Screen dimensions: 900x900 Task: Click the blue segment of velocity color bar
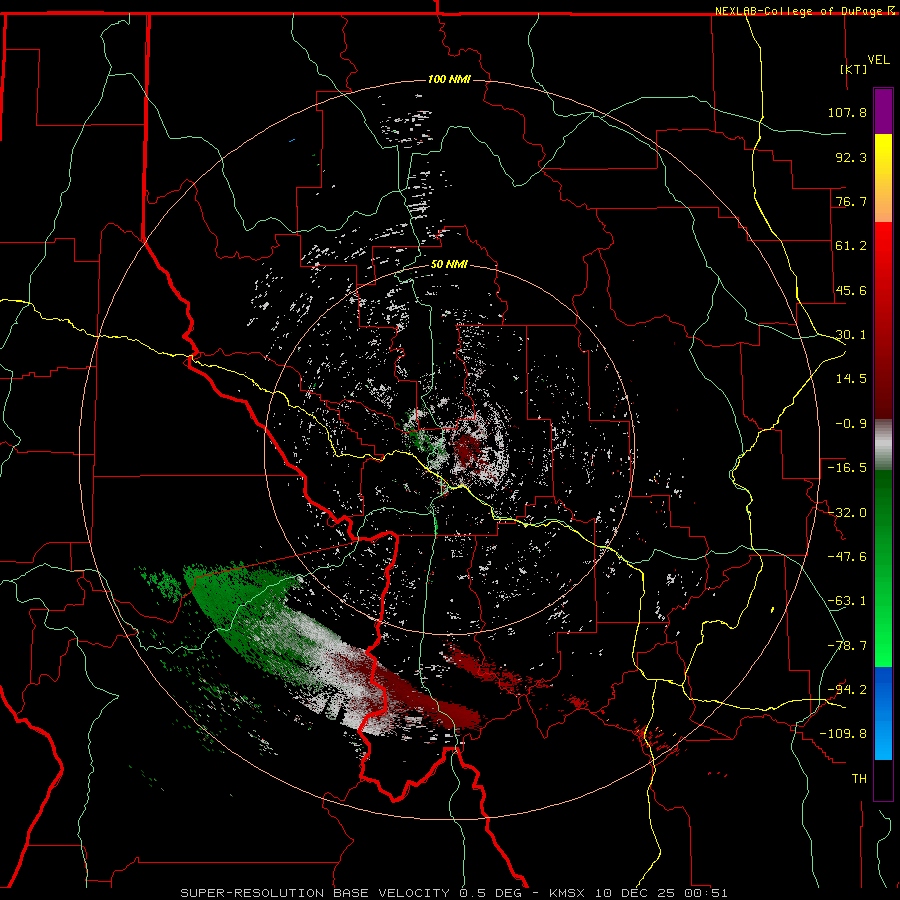click(x=883, y=713)
